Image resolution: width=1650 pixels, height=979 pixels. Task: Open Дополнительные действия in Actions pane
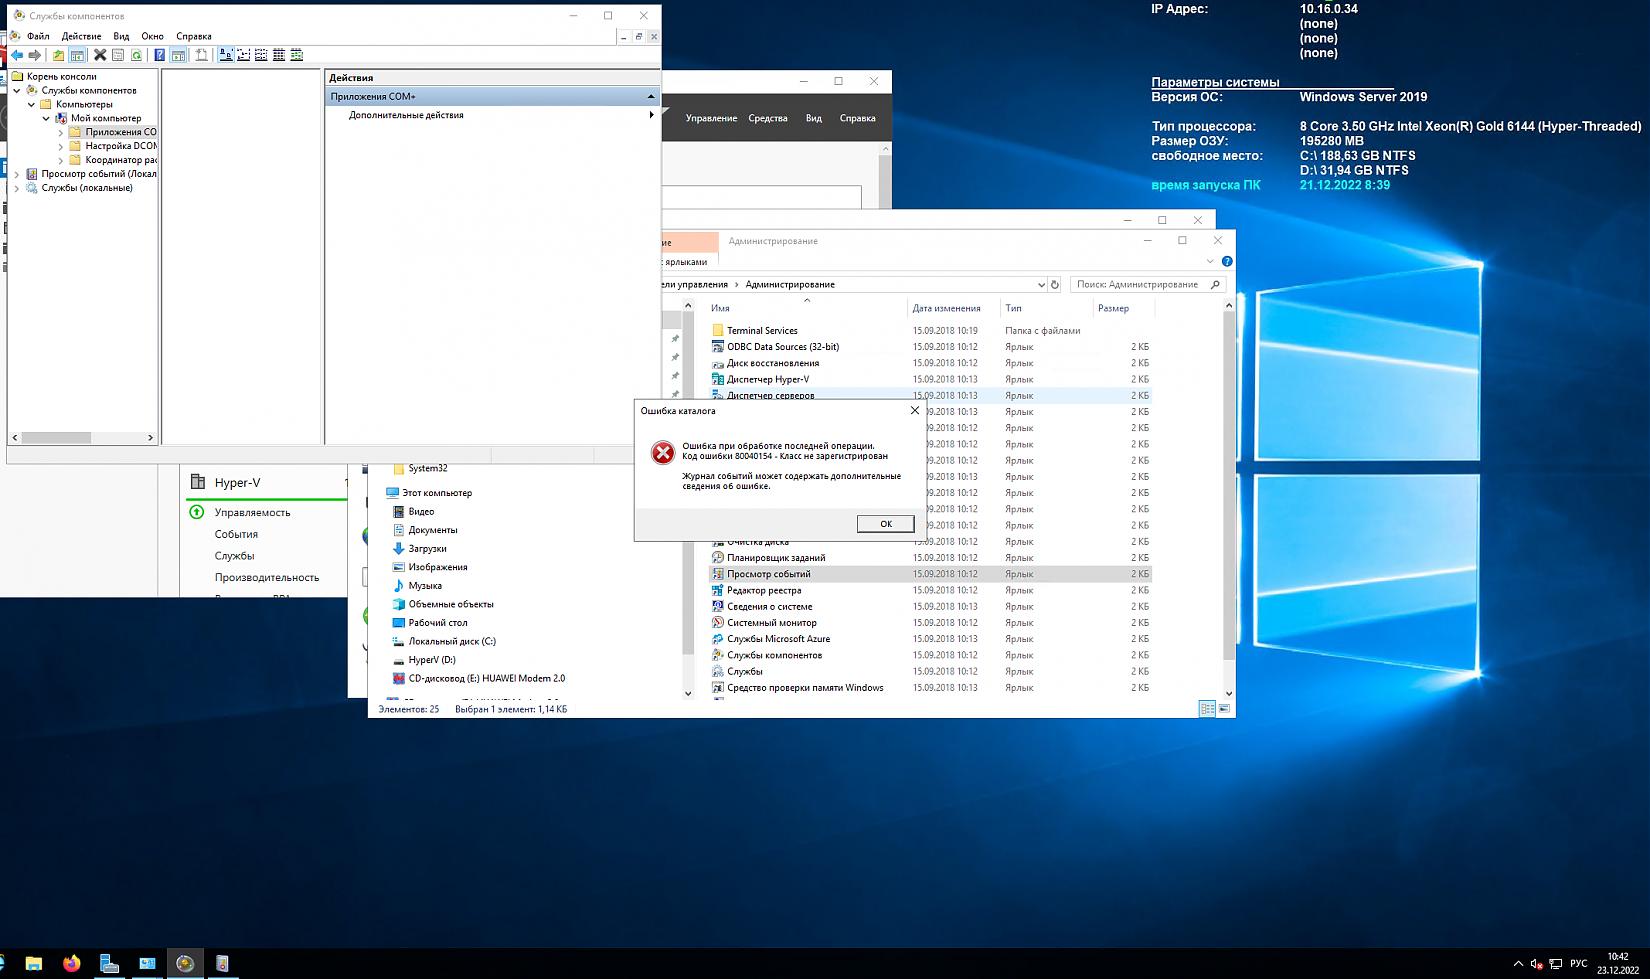point(406,115)
